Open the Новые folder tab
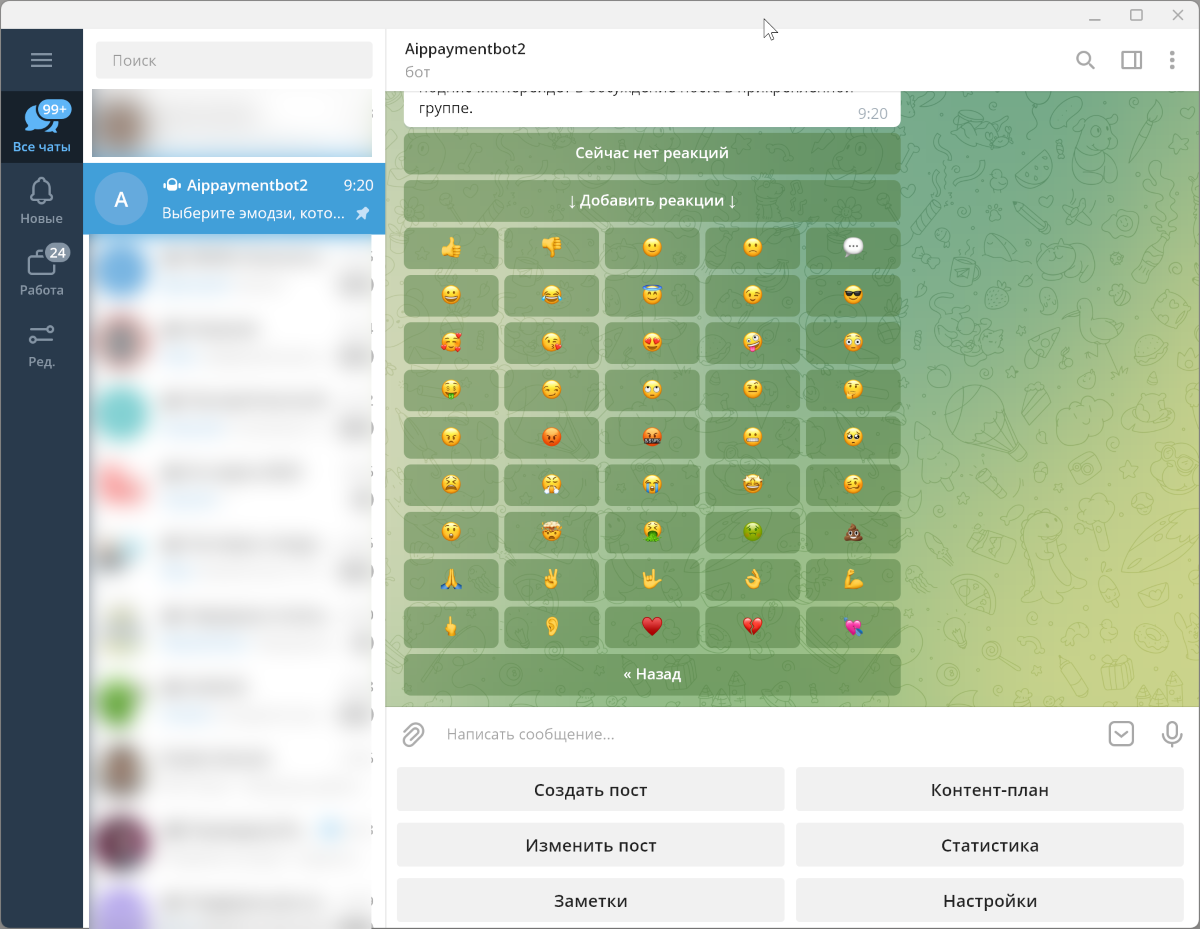 tap(41, 199)
